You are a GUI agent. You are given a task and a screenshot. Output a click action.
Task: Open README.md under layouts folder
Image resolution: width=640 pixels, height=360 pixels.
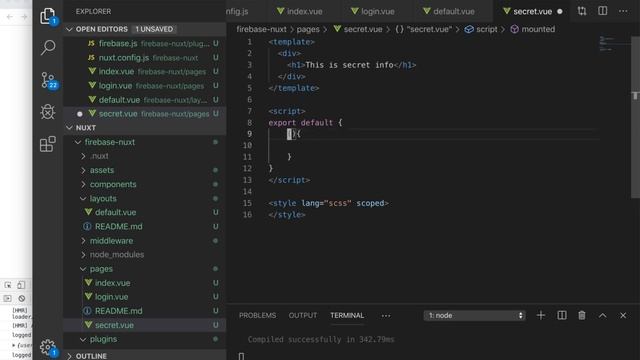[144, 227]
